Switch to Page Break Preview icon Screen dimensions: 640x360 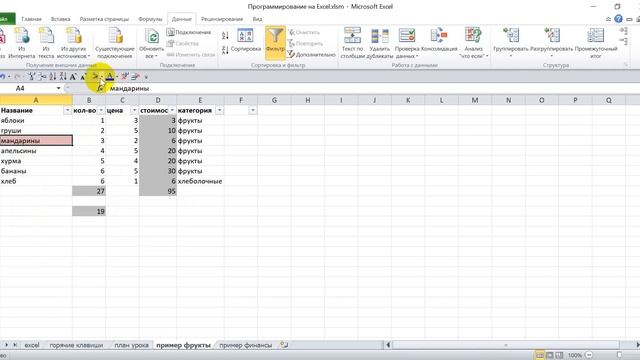point(559,355)
